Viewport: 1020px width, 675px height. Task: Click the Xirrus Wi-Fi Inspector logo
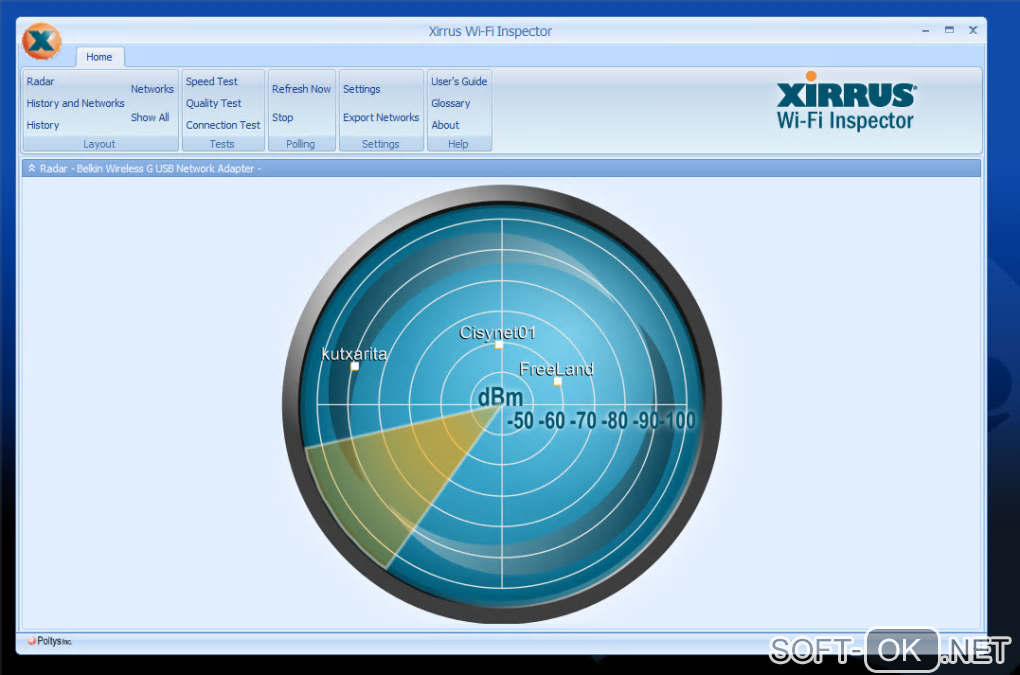point(846,101)
